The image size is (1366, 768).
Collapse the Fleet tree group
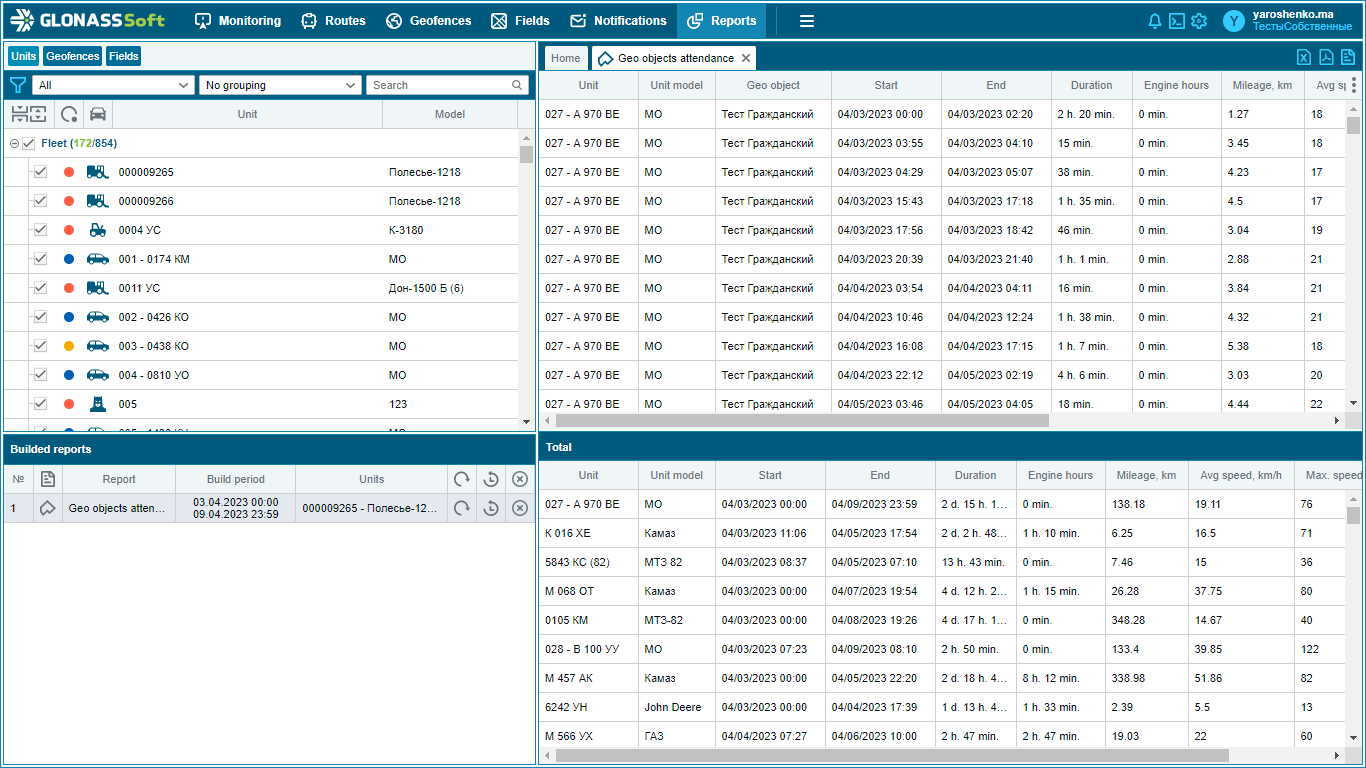(x=14, y=144)
